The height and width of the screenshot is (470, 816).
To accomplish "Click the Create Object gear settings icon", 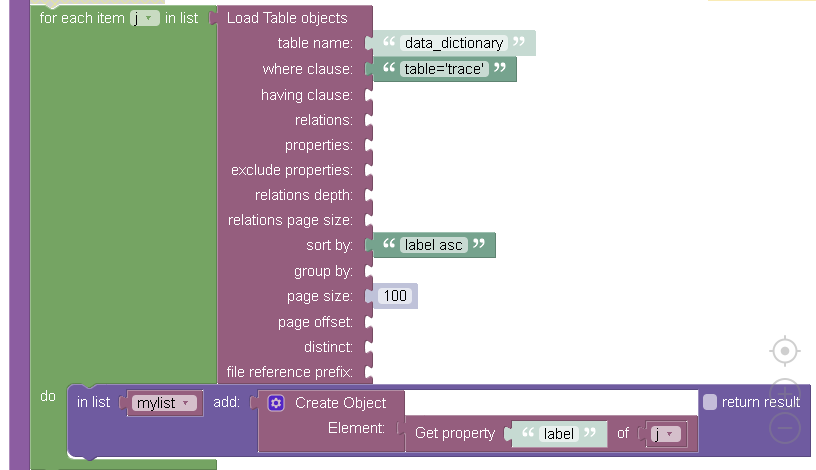I will pos(276,403).
